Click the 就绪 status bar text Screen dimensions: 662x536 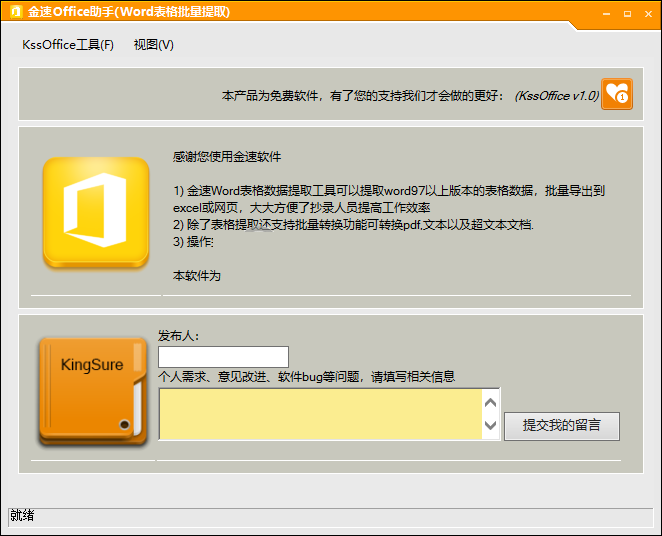(x=22, y=515)
